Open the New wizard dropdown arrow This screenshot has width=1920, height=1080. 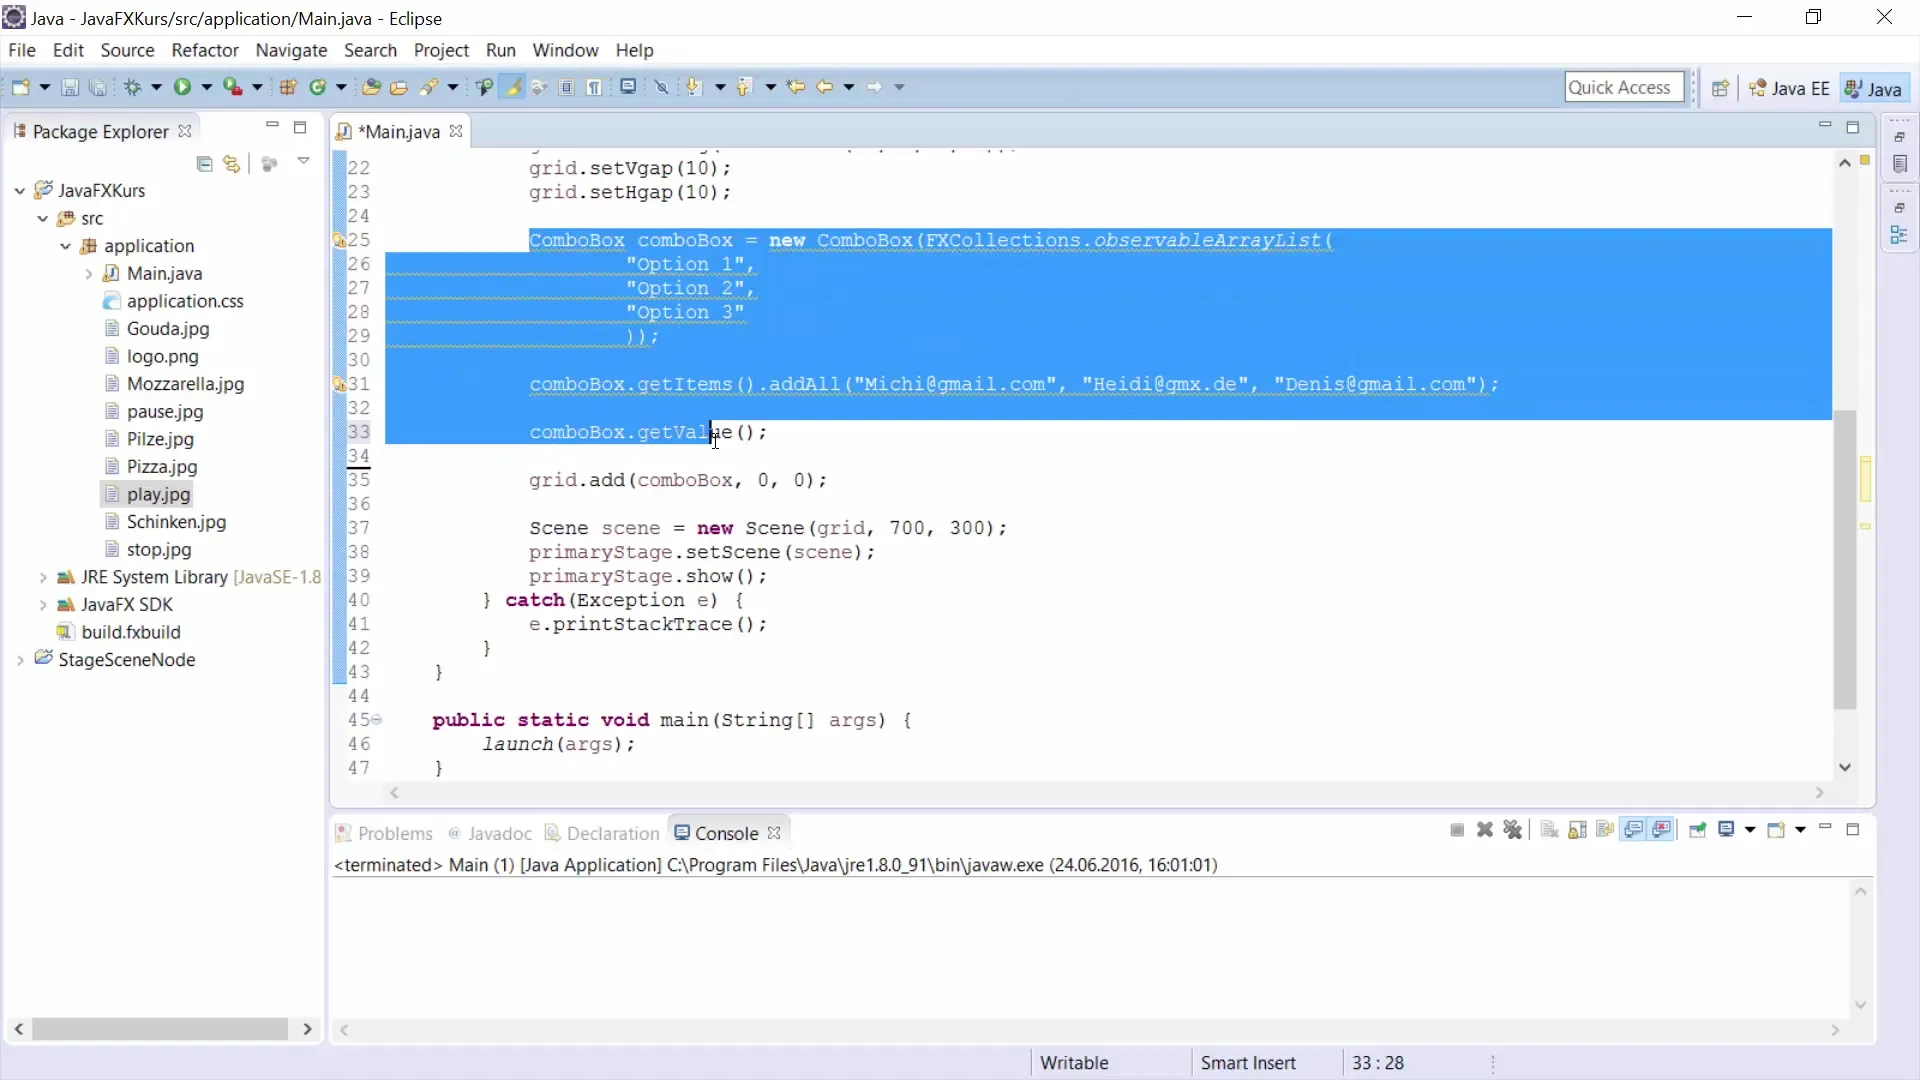(x=45, y=87)
